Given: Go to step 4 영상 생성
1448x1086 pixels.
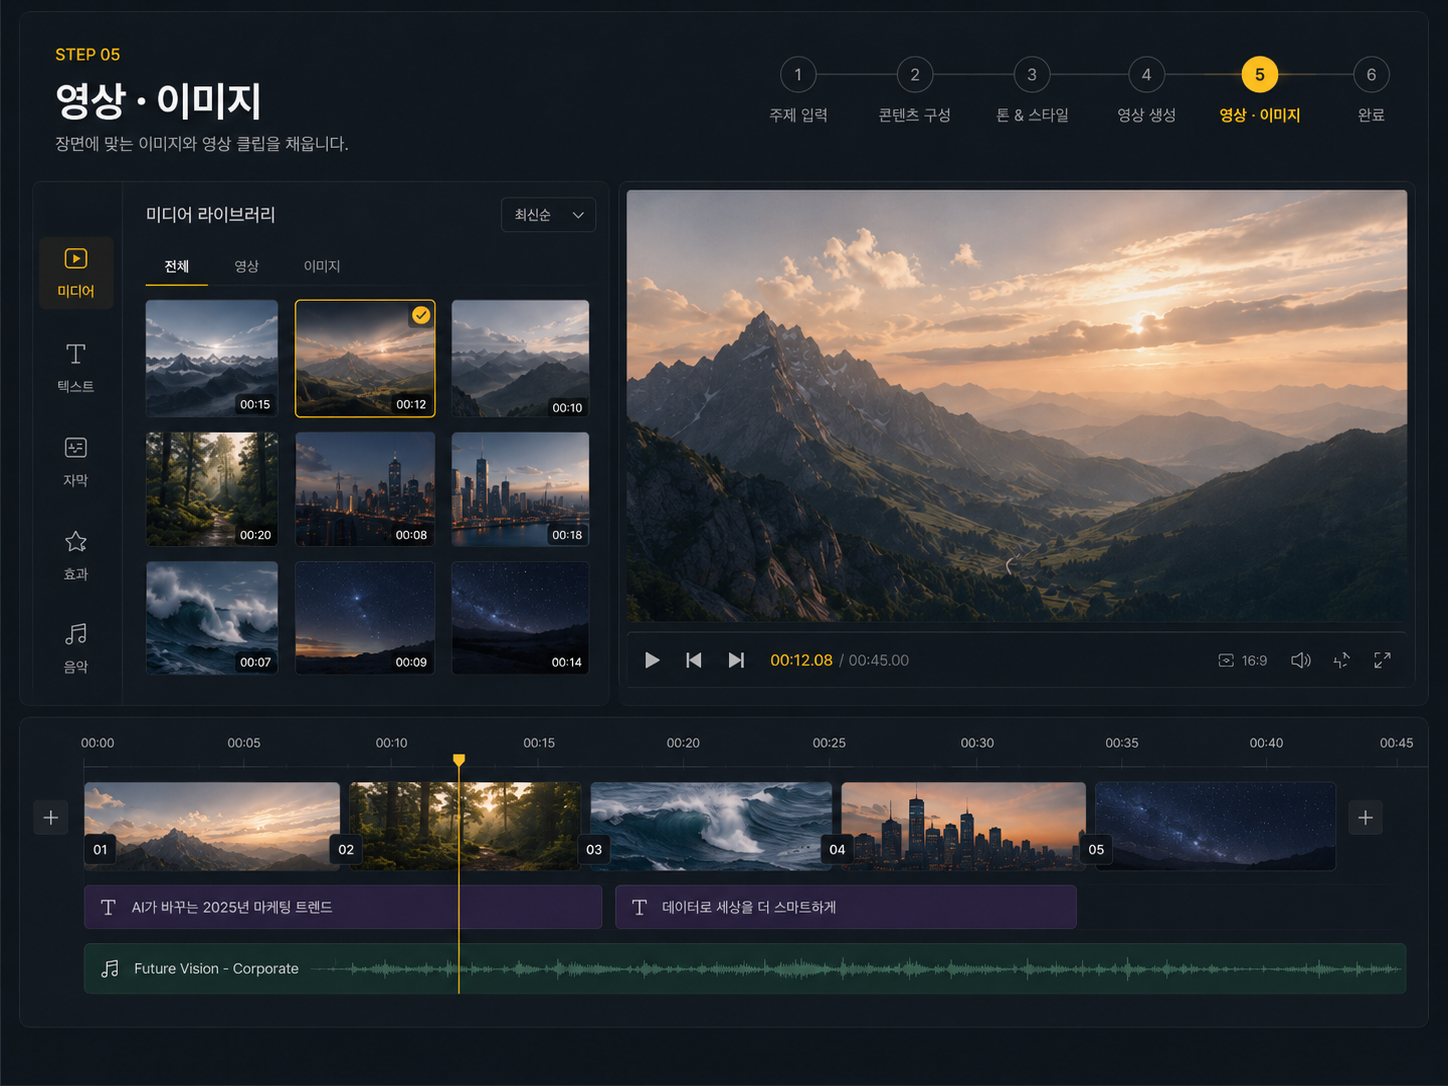Looking at the screenshot, I should pos(1146,75).
